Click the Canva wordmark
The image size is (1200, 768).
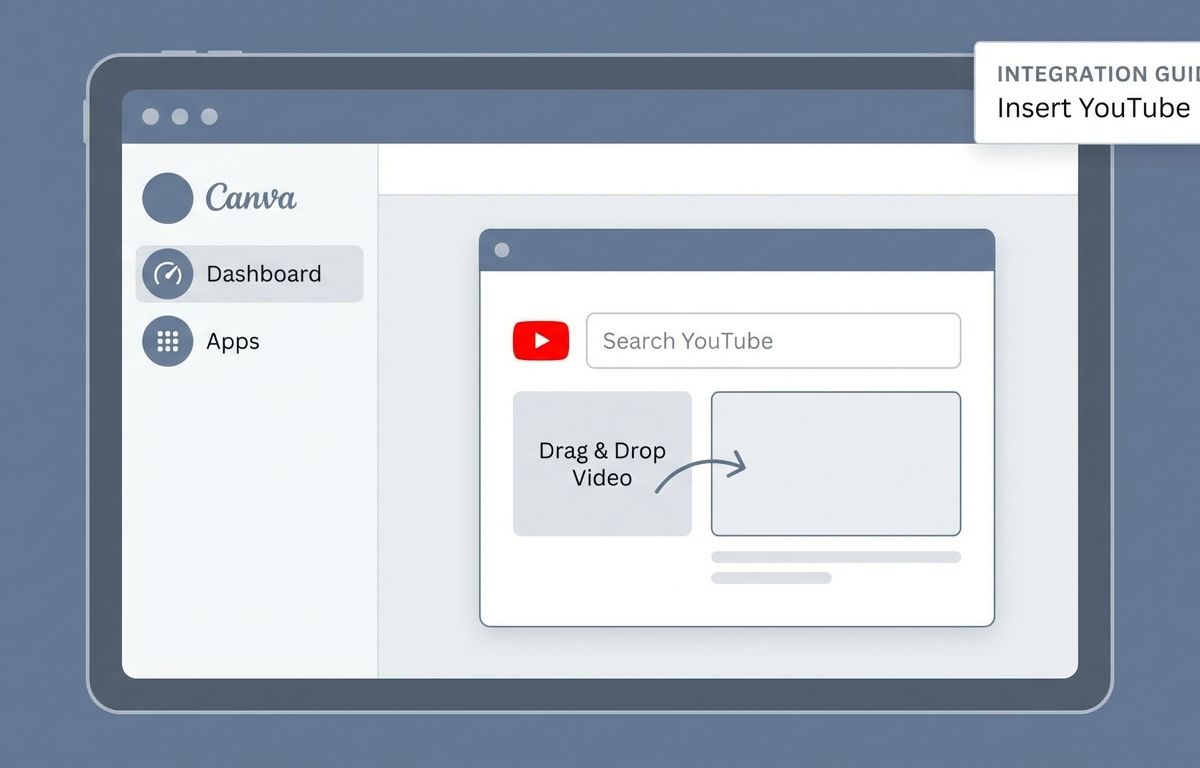(251, 197)
